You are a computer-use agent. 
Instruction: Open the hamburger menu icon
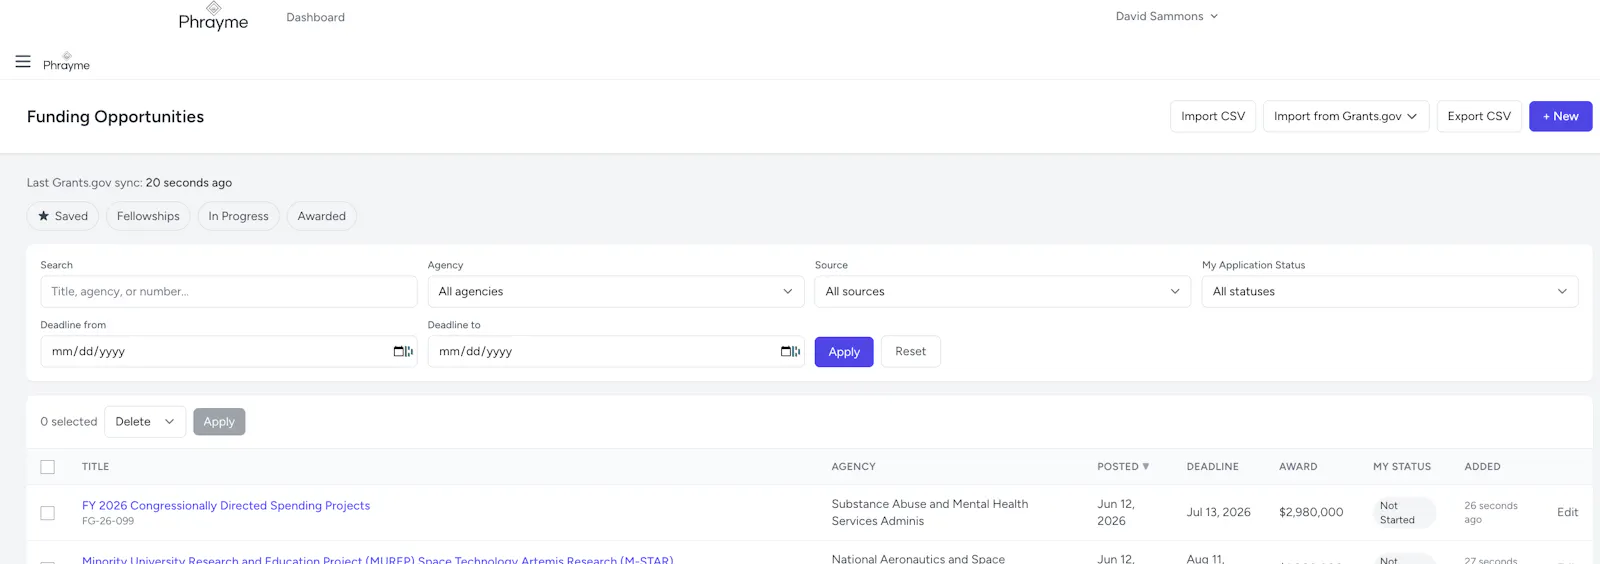pyautogui.click(x=23, y=62)
